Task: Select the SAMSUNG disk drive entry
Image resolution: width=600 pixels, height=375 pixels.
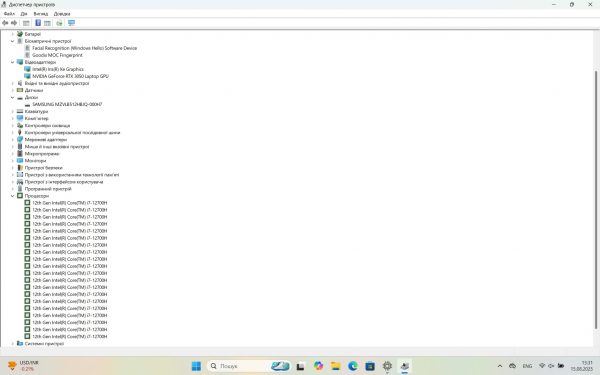Action: point(67,104)
